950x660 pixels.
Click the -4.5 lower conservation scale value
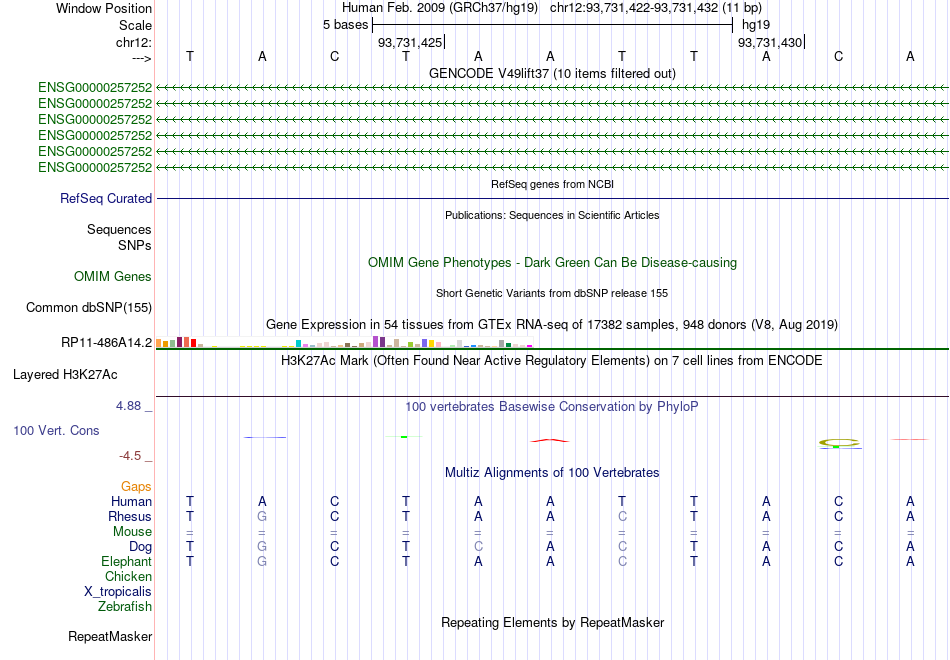coord(130,456)
